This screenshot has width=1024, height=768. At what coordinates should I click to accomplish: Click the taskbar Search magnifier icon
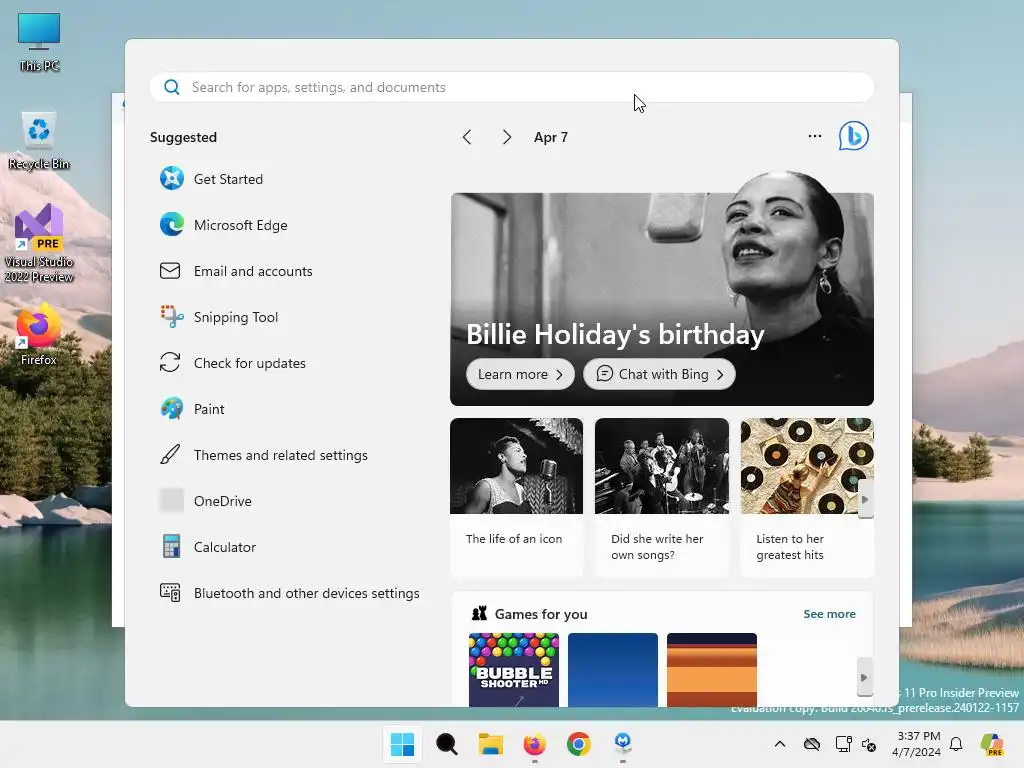coord(447,744)
